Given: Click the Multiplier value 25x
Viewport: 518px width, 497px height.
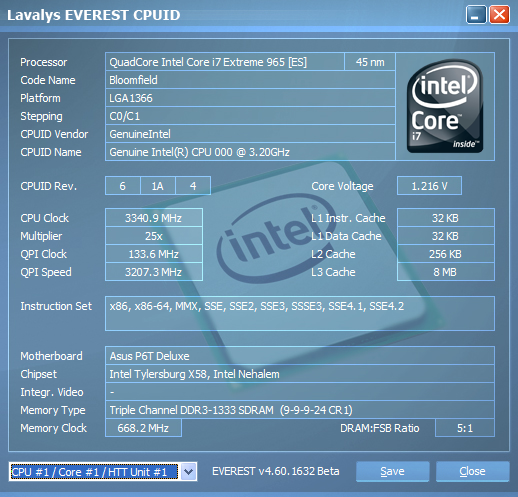Looking at the screenshot, I should coord(154,236).
